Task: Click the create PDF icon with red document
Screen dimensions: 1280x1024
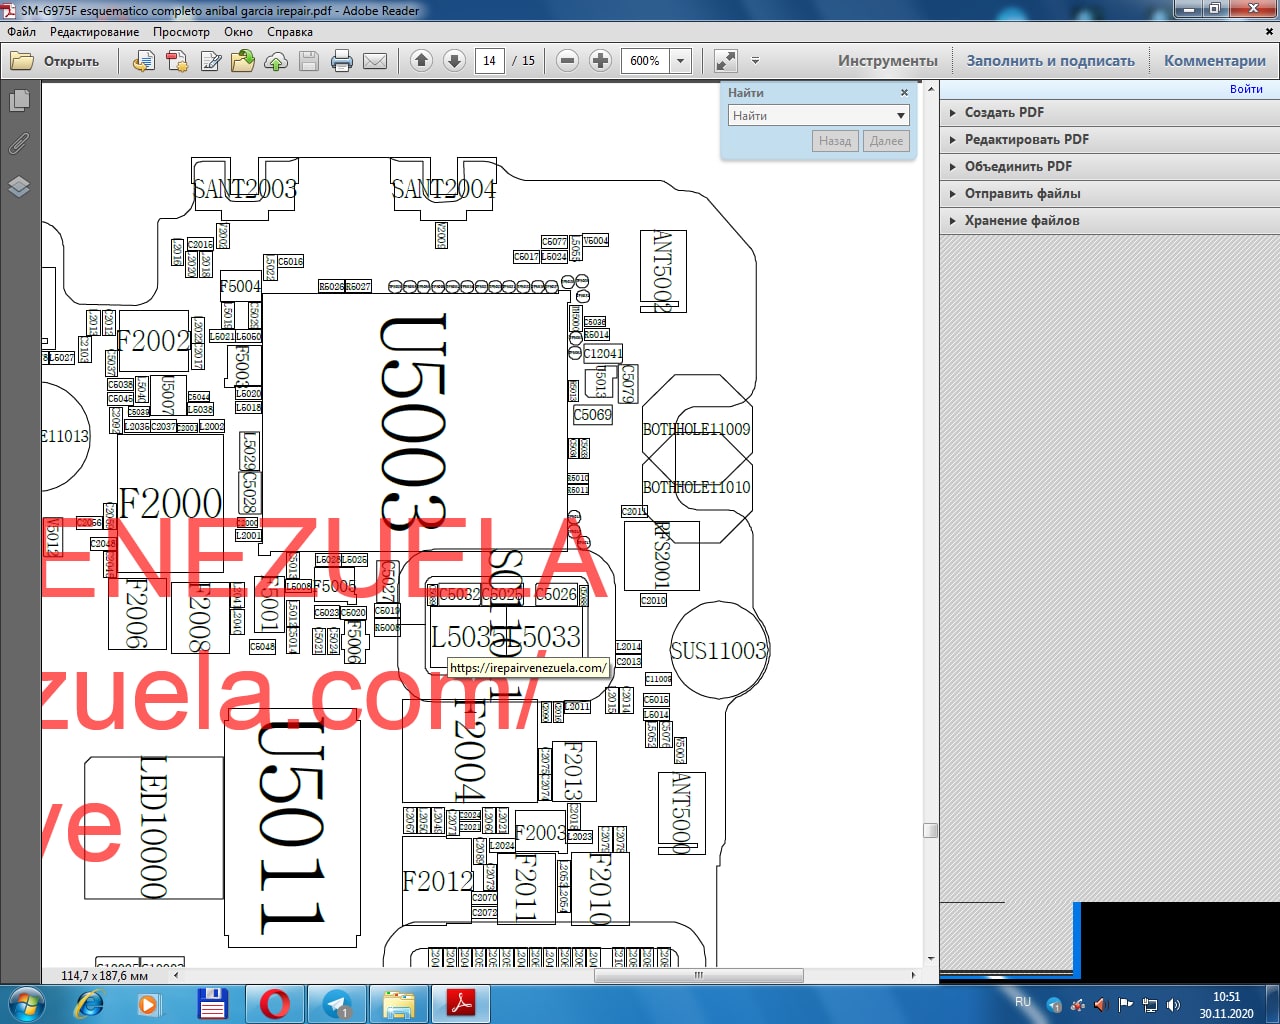Action: [177, 61]
